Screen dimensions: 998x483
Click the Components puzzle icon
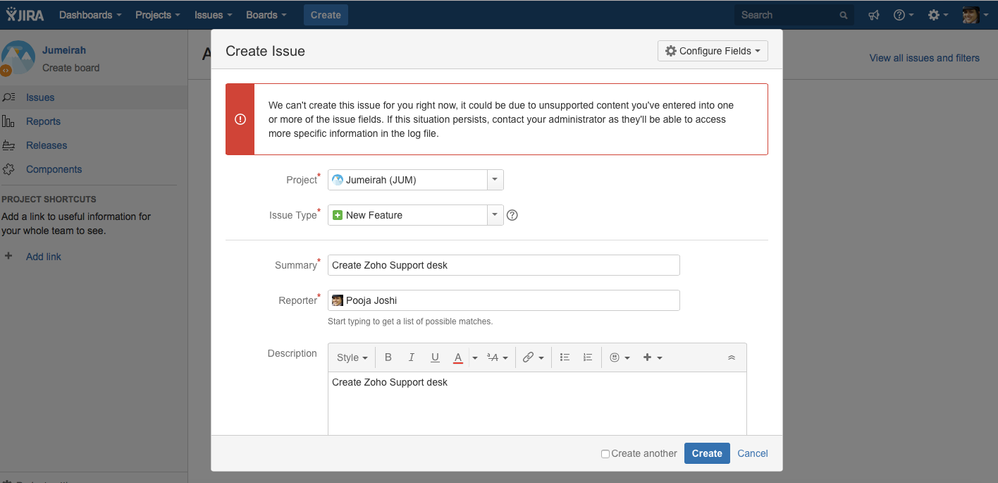(9, 169)
